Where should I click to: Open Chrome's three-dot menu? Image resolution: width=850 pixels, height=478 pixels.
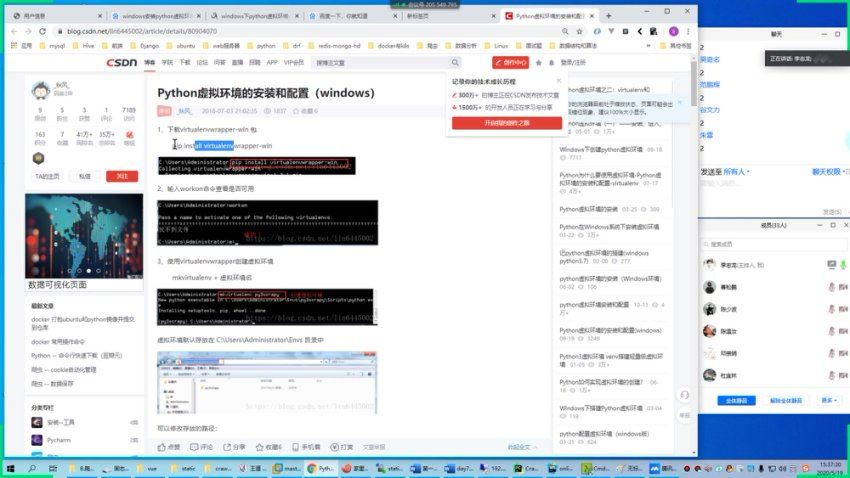(688, 31)
